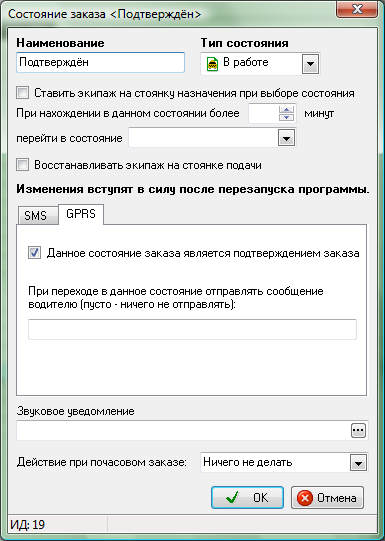
Task: Click the Звуковое уведомление label
Action: point(75,411)
